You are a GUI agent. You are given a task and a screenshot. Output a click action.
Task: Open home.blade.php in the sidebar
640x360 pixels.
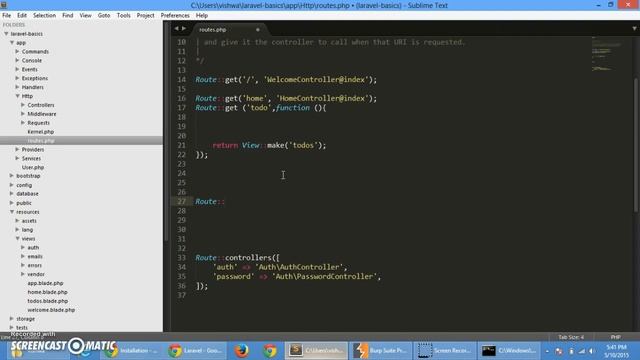click(47, 292)
